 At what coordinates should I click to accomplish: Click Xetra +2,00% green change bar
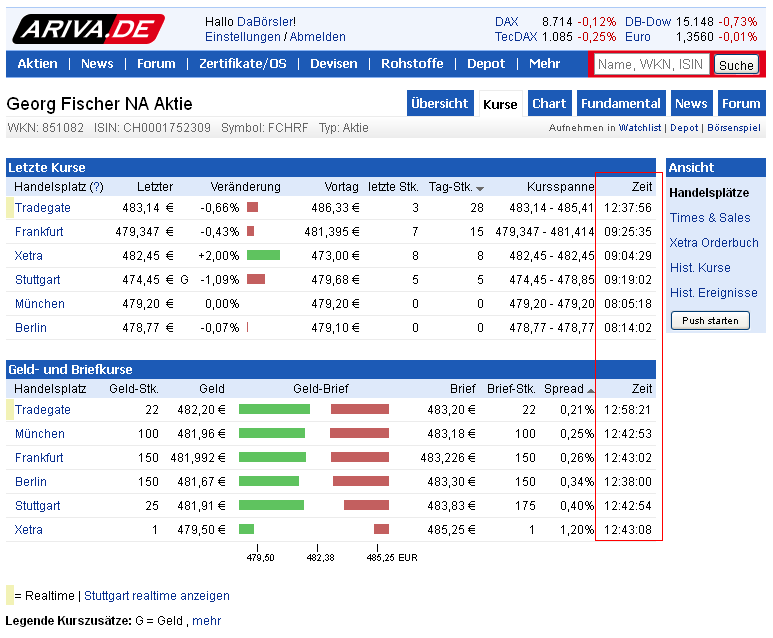263,255
